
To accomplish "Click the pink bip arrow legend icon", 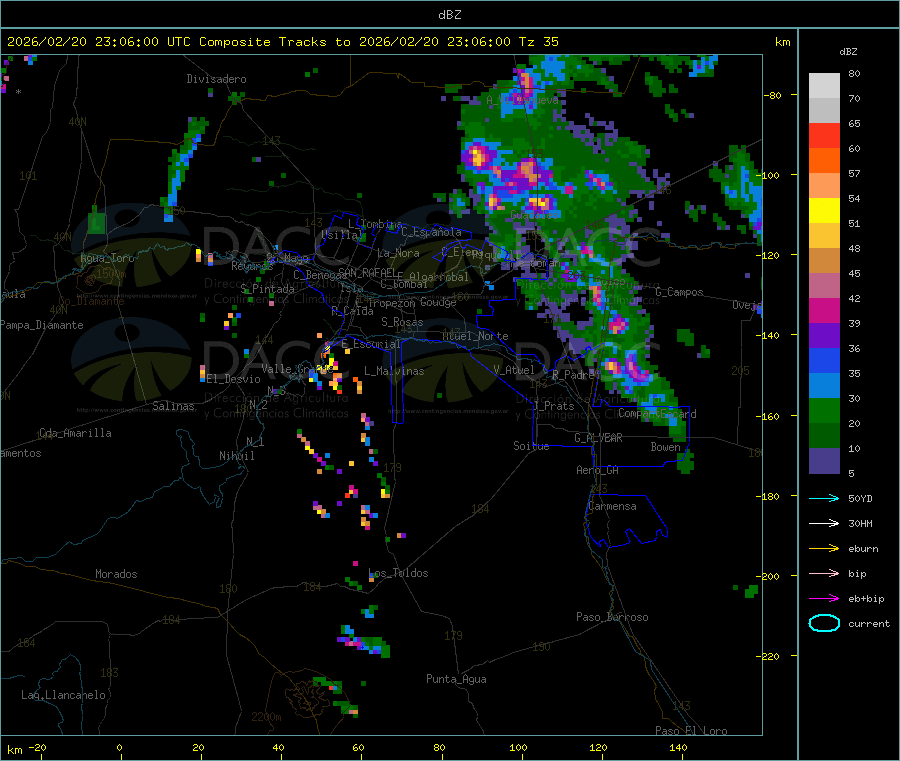I will [x=824, y=573].
